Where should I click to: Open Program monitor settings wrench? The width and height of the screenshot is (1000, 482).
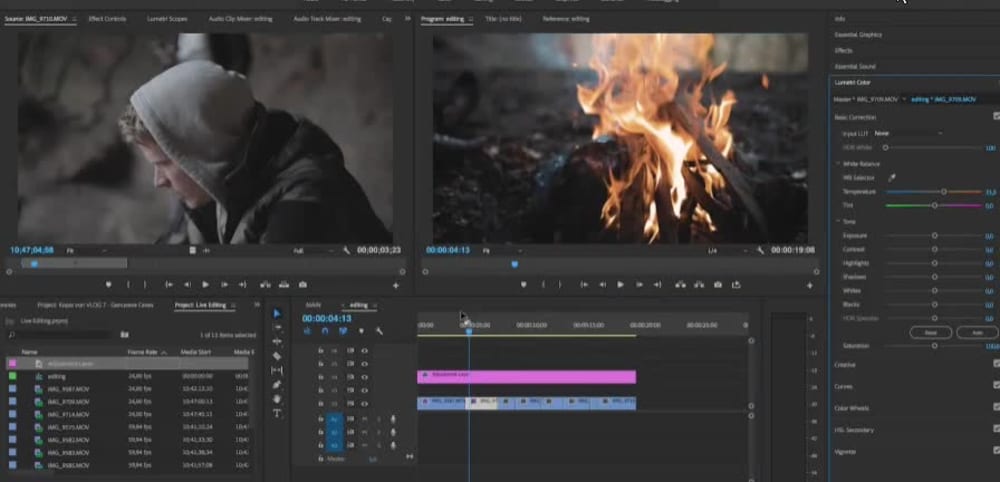click(760, 251)
